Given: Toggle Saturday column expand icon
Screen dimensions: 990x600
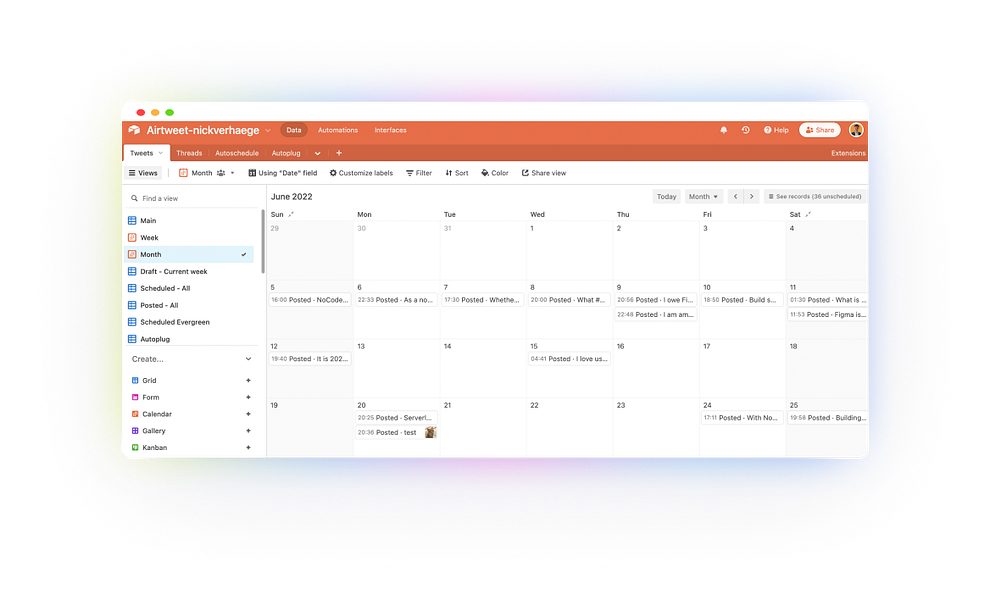Looking at the screenshot, I should (808, 215).
